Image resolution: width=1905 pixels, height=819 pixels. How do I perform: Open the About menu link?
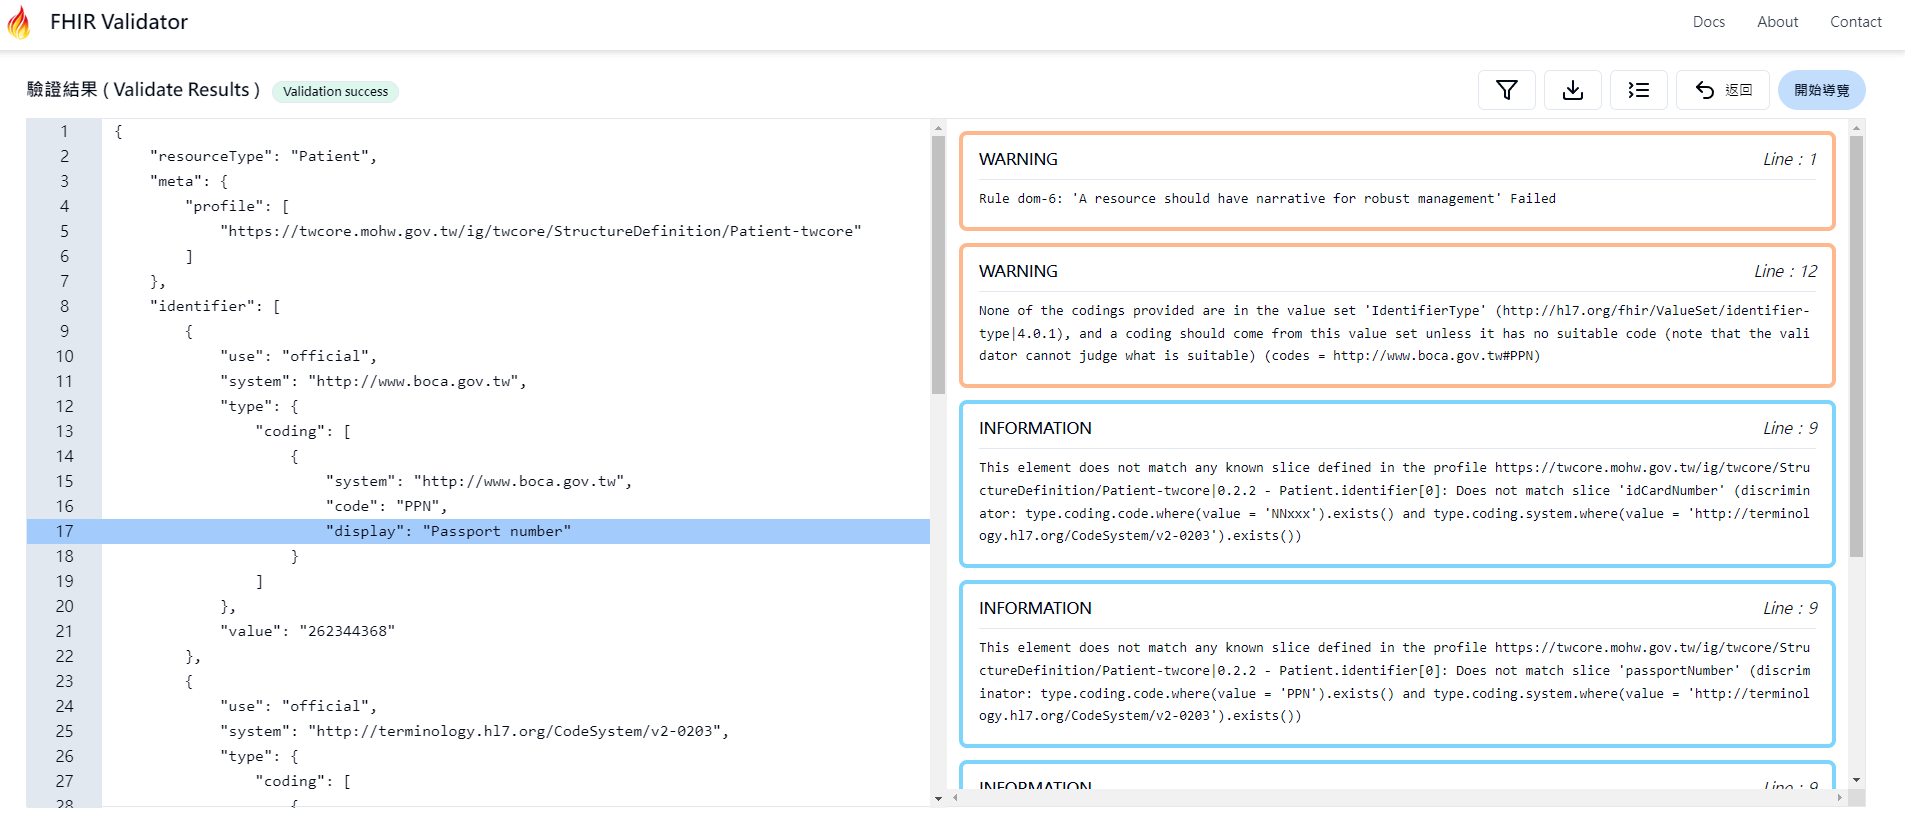[x=1777, y=22]
